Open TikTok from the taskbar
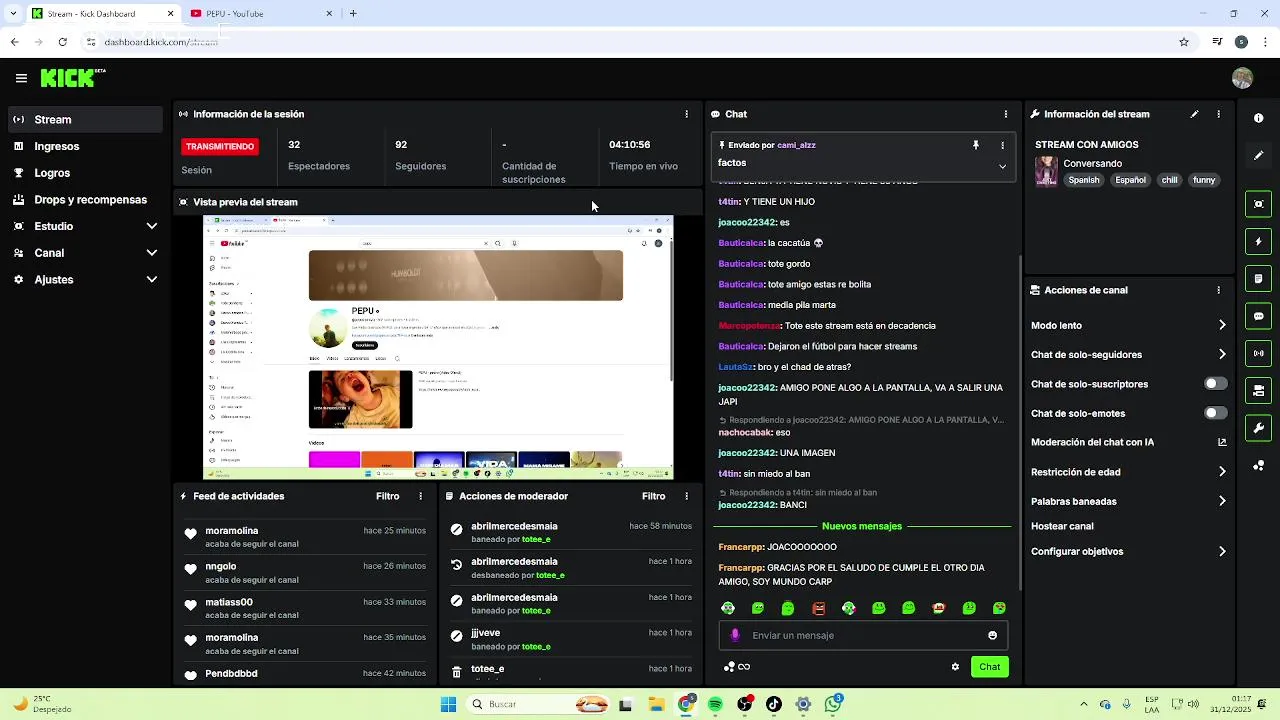 pyautogui.click(x=774, y=704)
